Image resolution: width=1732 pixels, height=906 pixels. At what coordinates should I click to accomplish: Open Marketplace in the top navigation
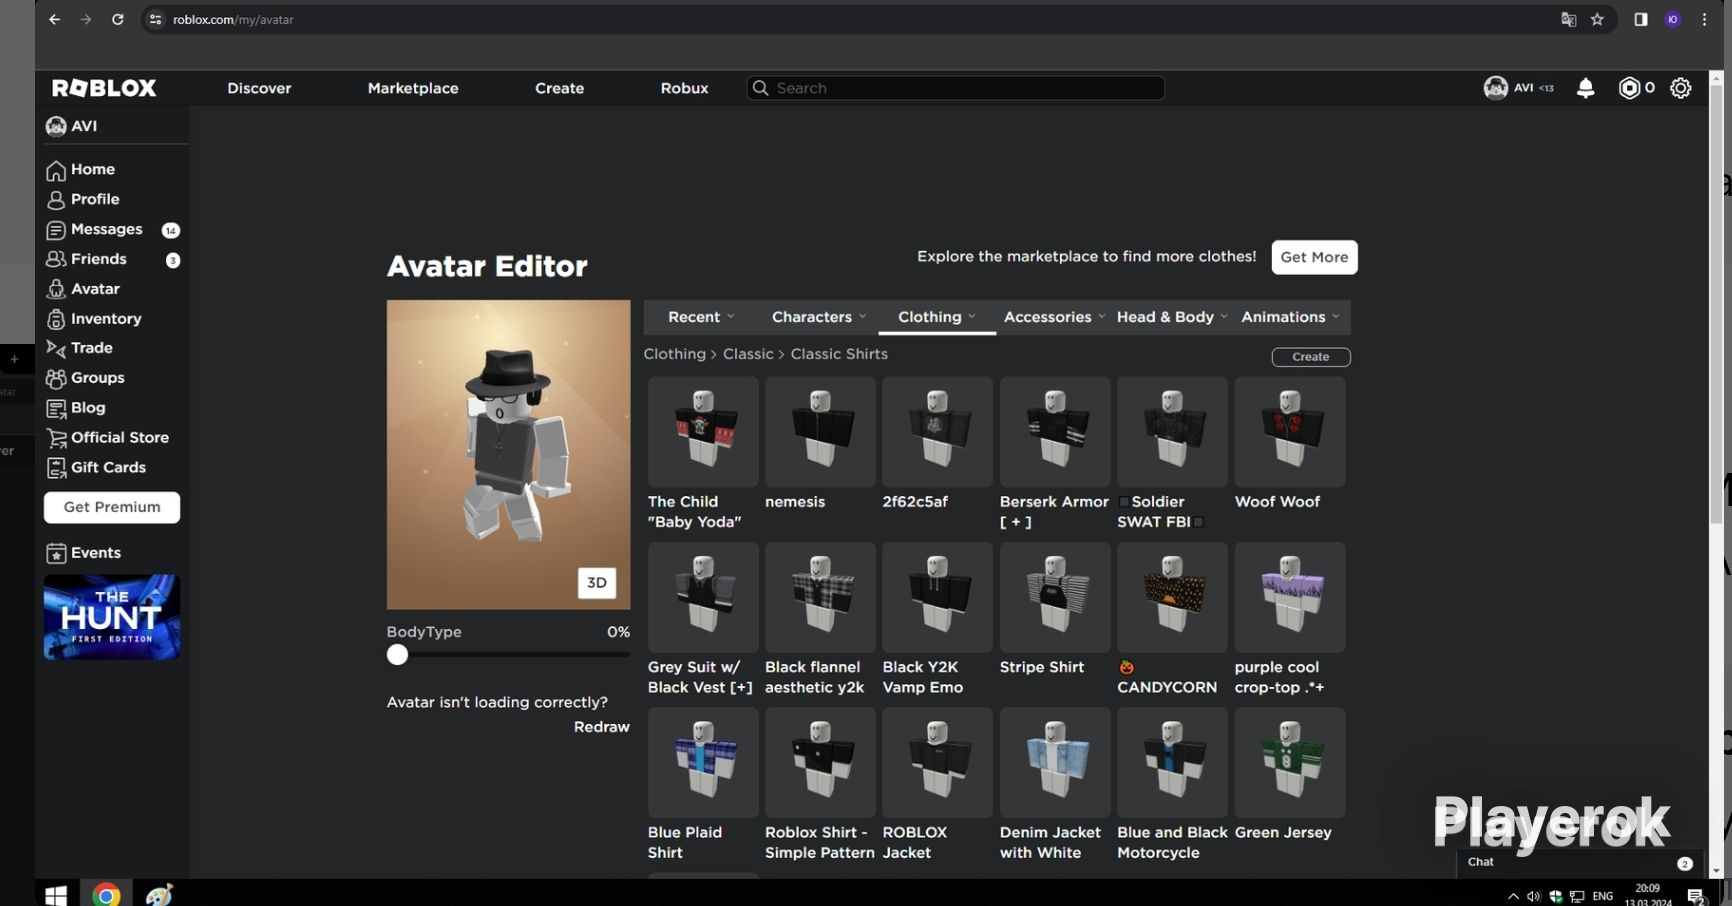(413, 88)
